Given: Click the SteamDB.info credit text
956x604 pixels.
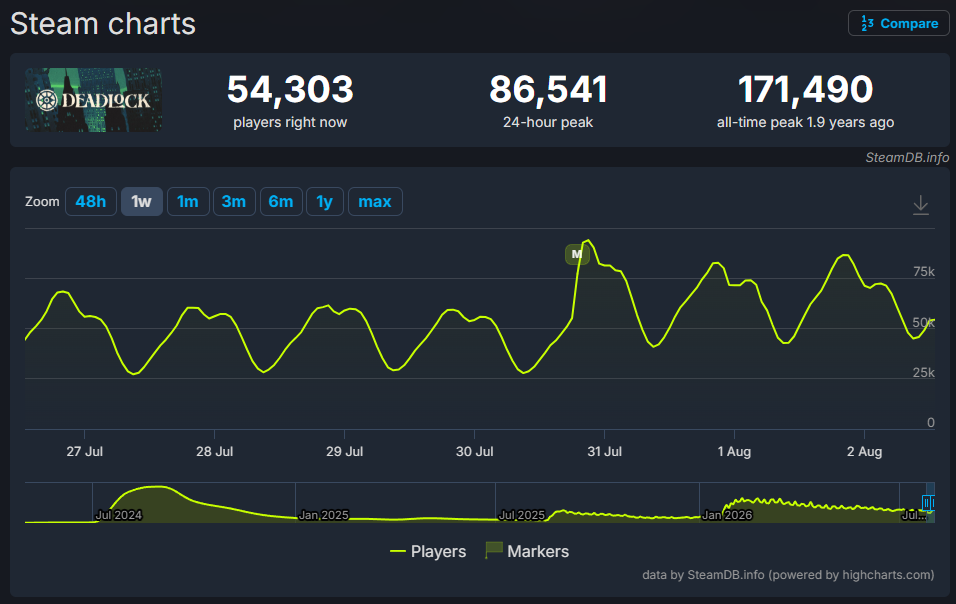Looking at the screenshot, I should [907, 157].
